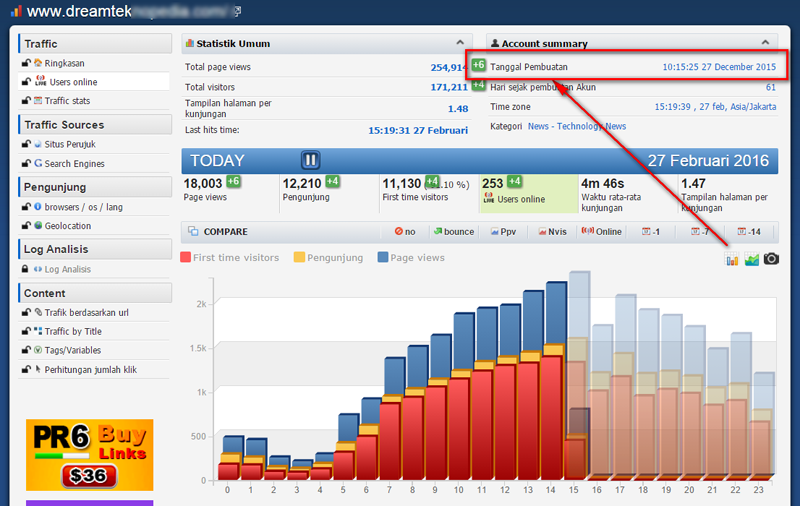This screenshot has width=800, height=506.
Task: Switch to bar chart view icon
Action: [732, 259]
